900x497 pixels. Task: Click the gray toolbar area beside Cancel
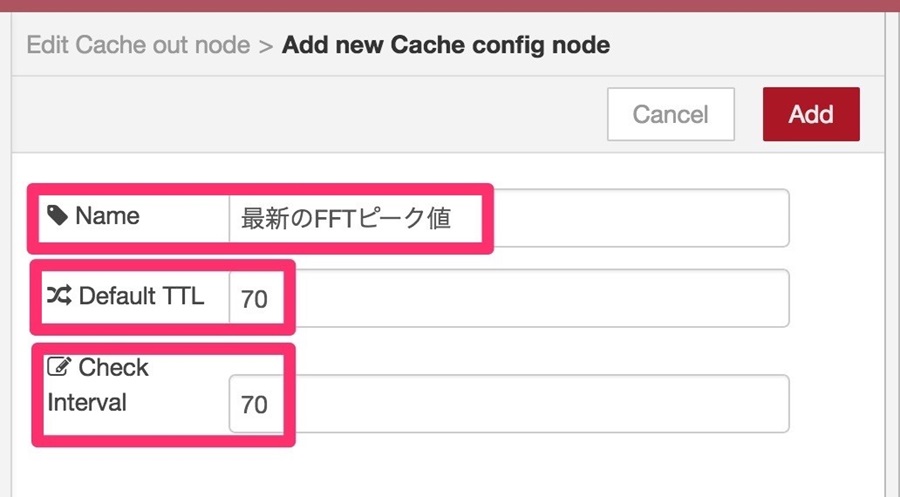coord(310,114)
